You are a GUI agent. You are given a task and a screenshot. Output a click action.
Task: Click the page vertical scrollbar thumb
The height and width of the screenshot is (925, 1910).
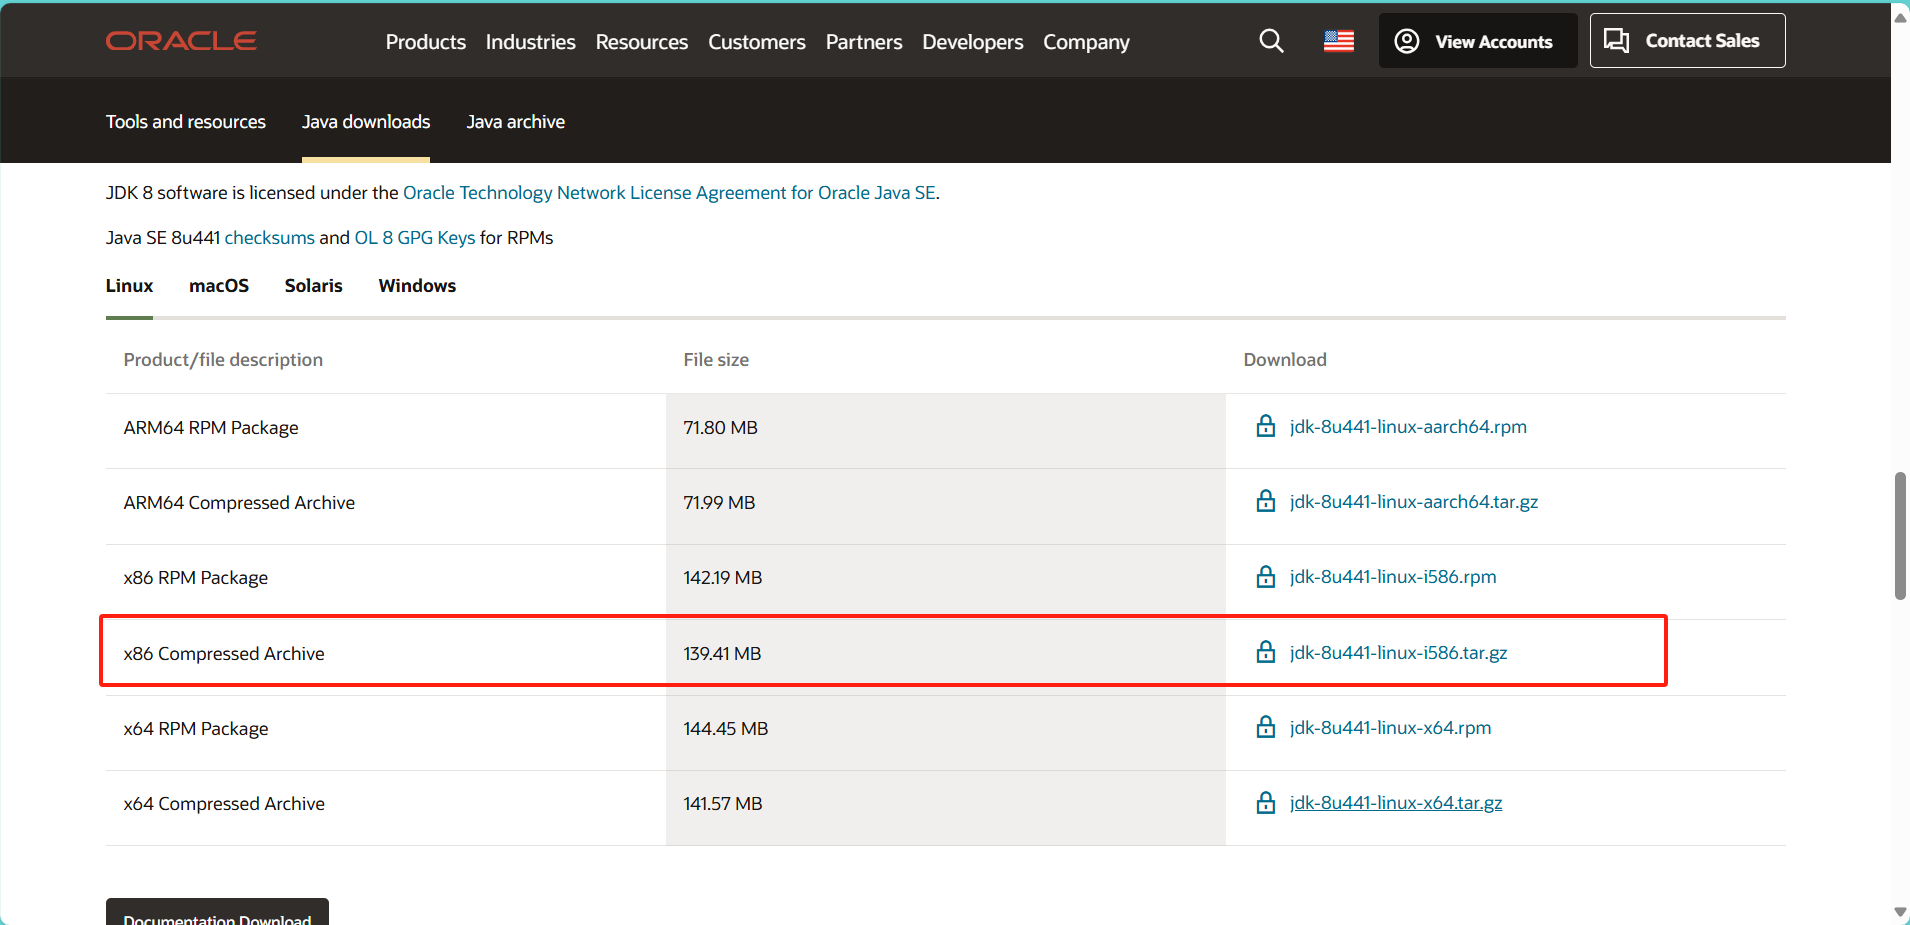pos(1900,535)
